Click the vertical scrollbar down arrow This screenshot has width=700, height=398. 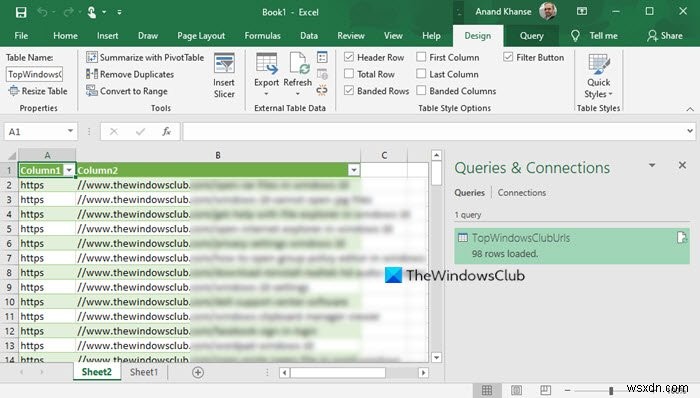pos(437,357)
